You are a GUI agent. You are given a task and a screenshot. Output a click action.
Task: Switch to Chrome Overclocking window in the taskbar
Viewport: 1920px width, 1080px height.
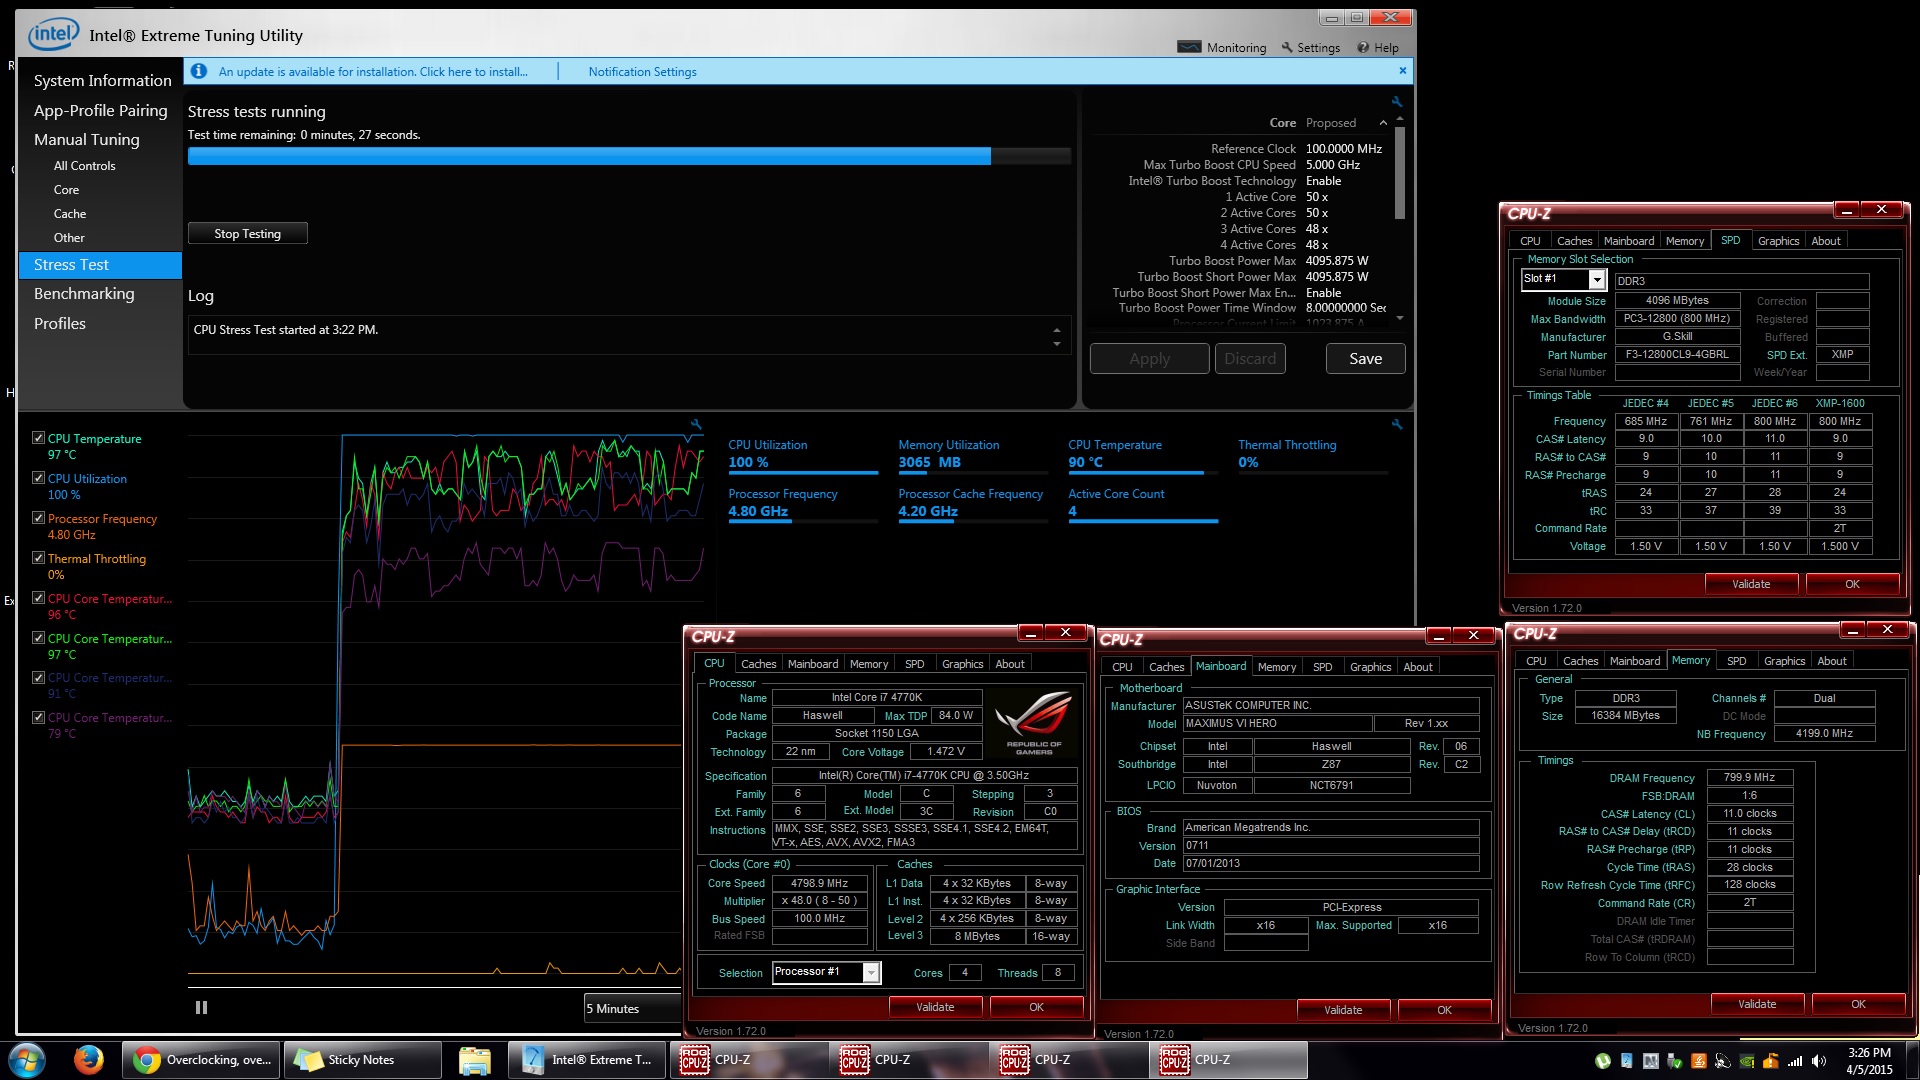pyautogui.click(x=201, y=1060)
